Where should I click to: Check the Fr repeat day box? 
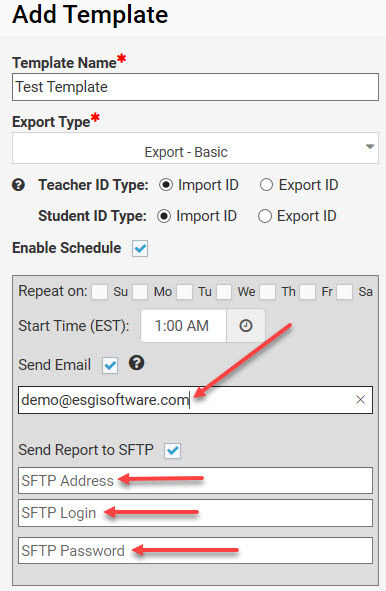pyautogui.click(x=308, y=292)
